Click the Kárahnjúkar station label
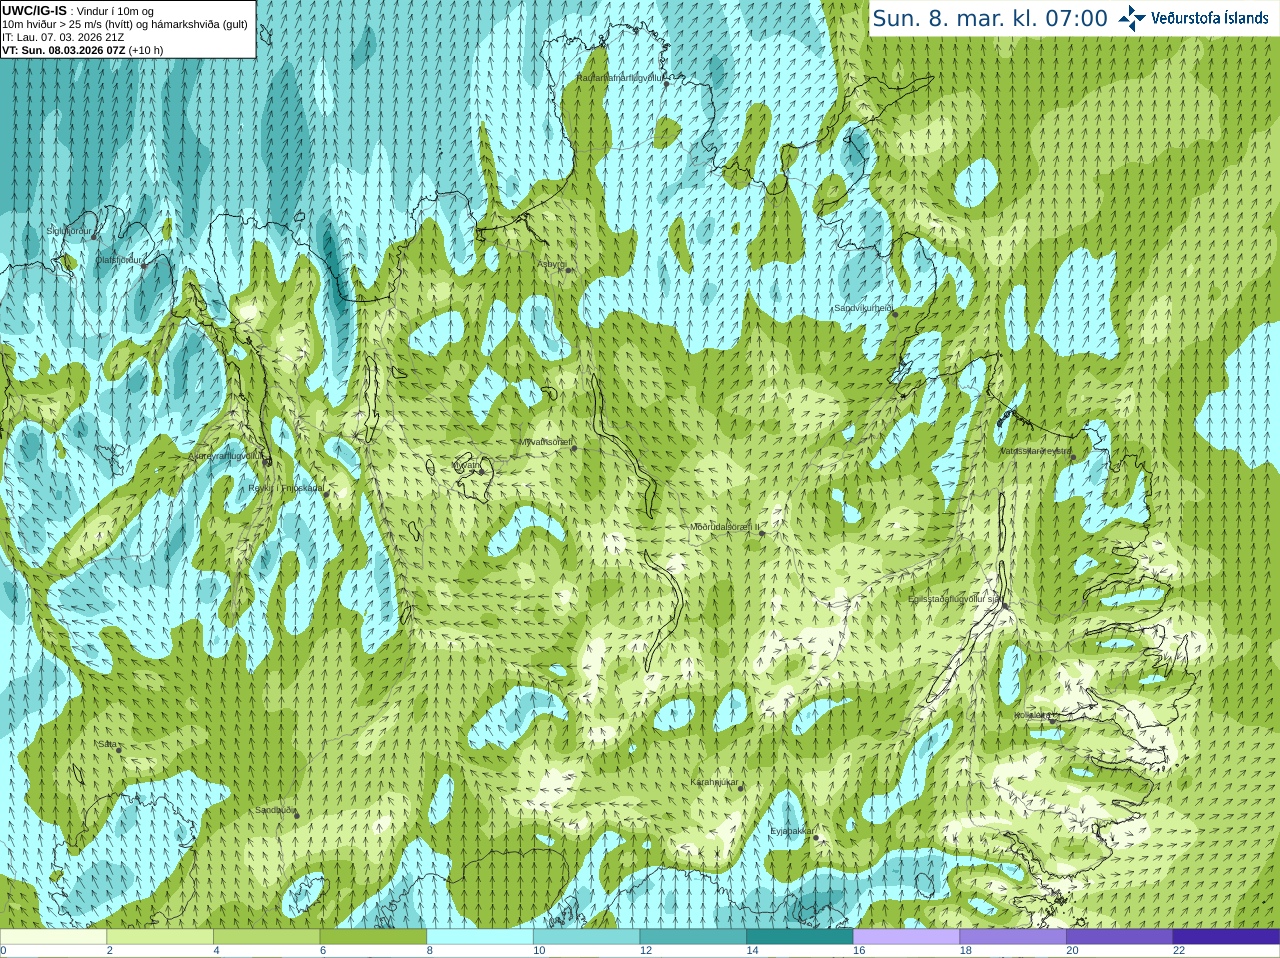 [714, 782]
